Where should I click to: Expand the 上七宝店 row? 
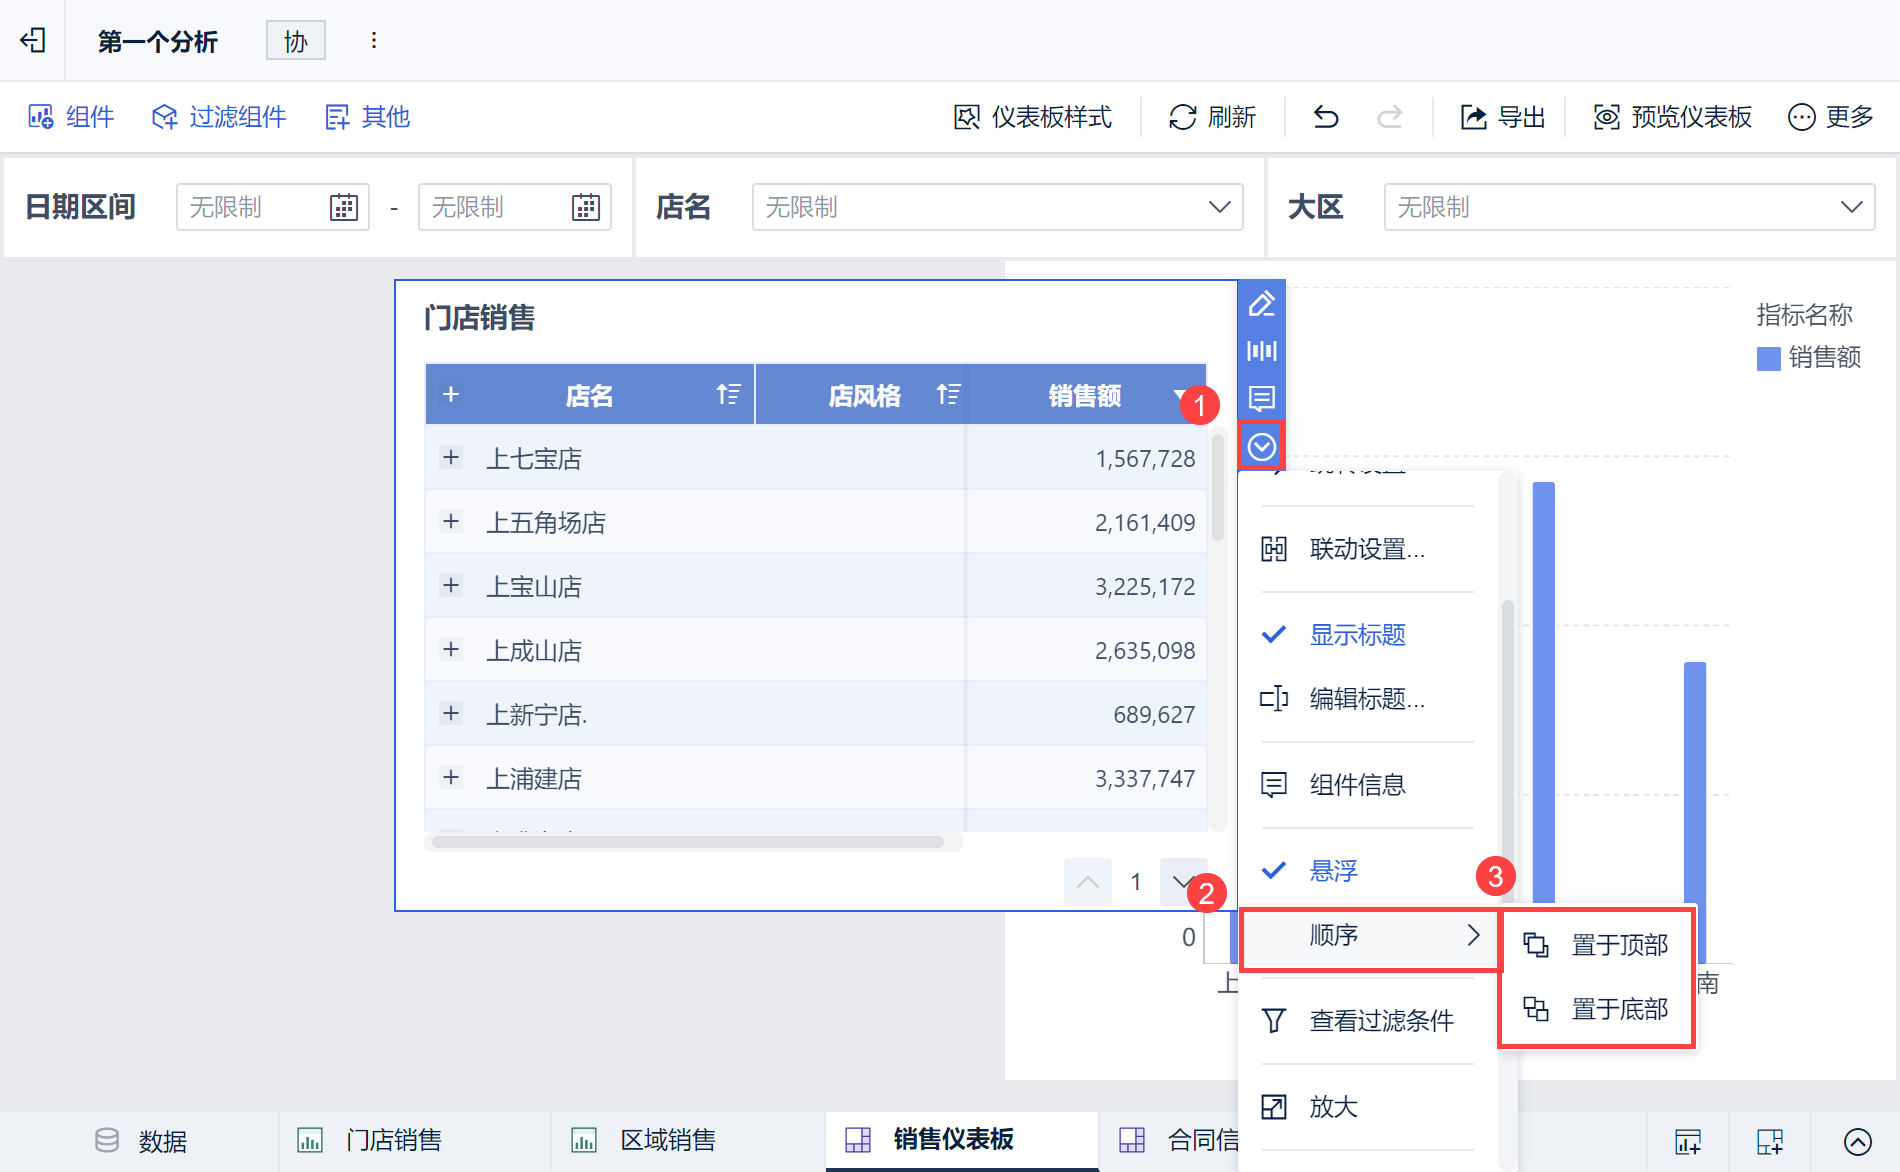pos(451,458)
